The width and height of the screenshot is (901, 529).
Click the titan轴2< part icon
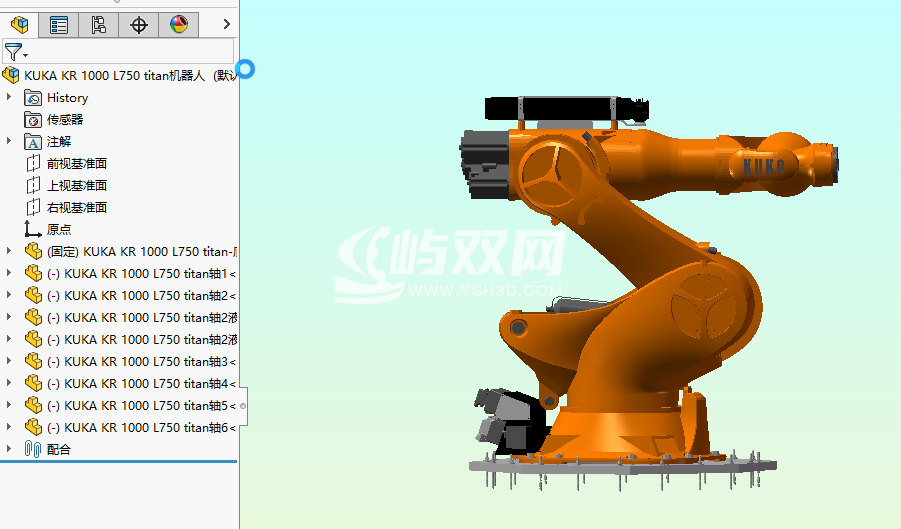(33, 295)
